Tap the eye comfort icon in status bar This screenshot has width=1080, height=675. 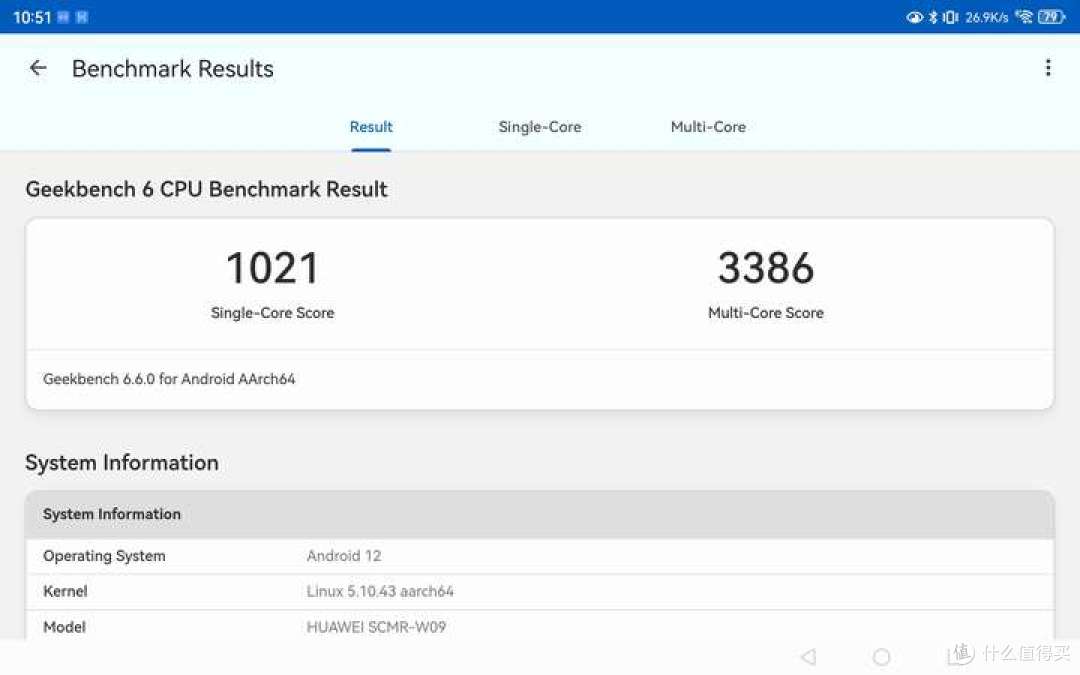tap(914, 17)
